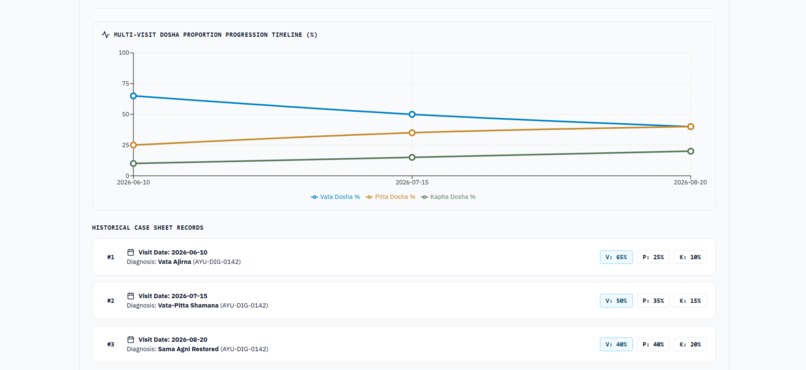Click the 50 y-axis tick label
Screen dimensions: 806x370
(125, 114)
